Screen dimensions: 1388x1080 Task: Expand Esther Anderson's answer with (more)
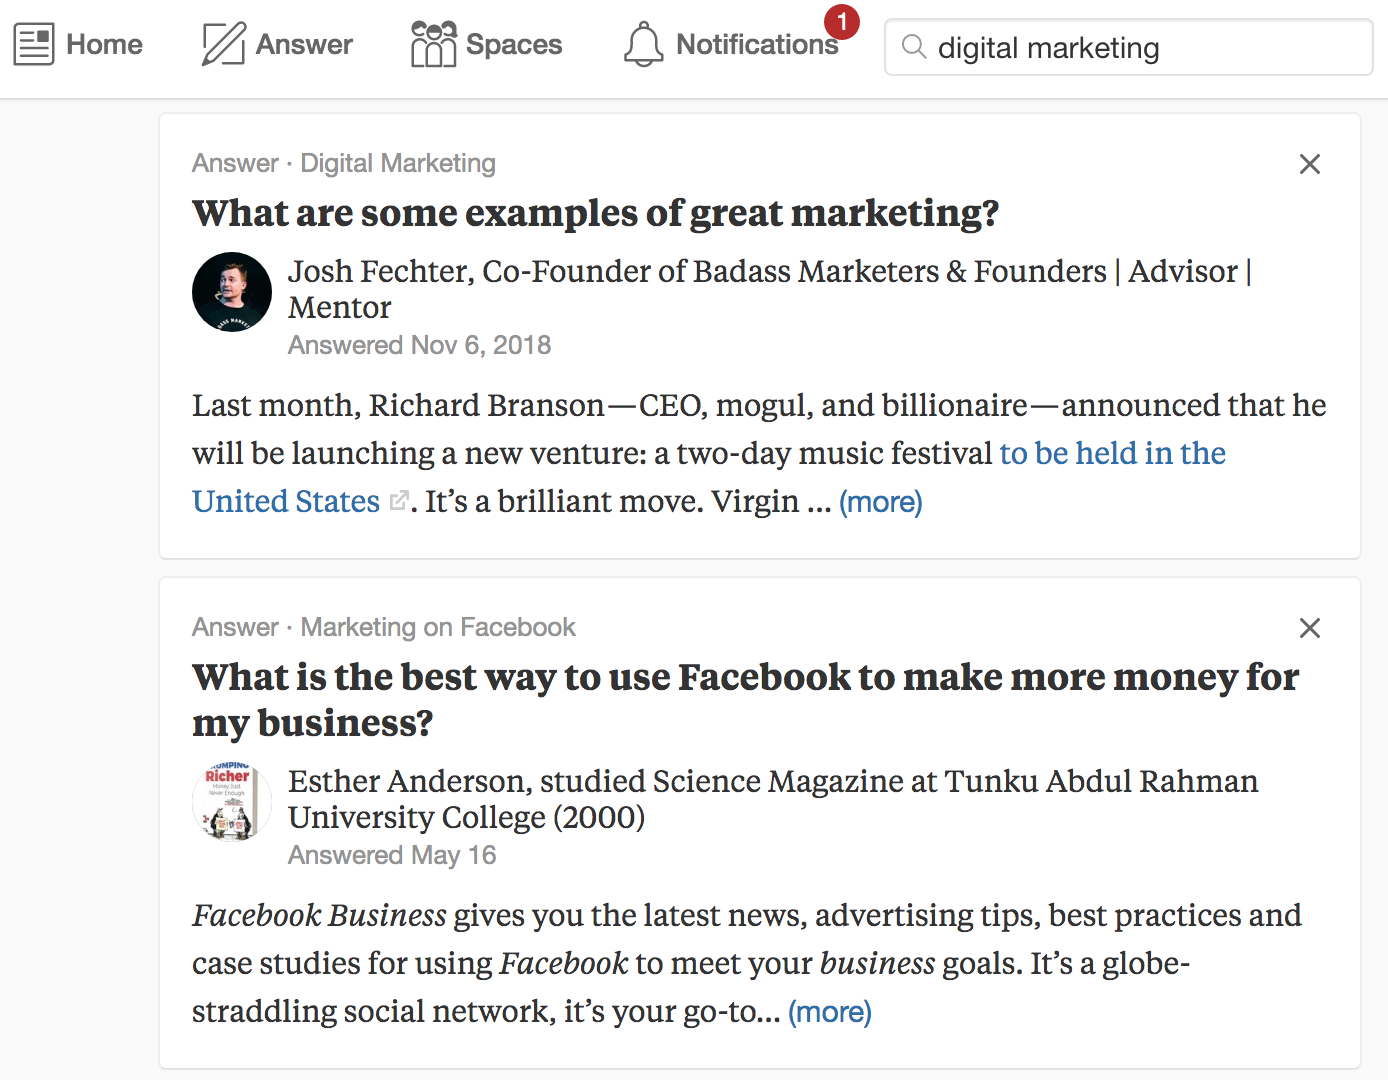click(829, 1012)
